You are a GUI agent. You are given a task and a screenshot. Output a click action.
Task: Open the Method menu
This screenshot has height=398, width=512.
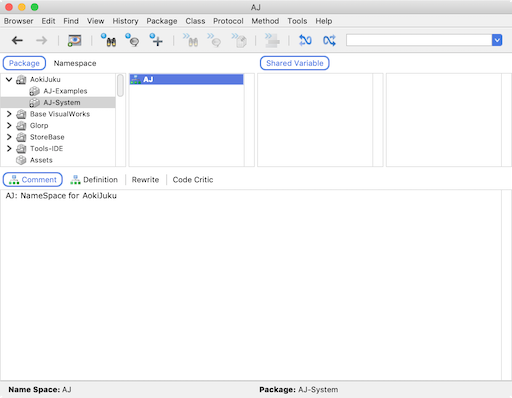[x=265, y=21]
